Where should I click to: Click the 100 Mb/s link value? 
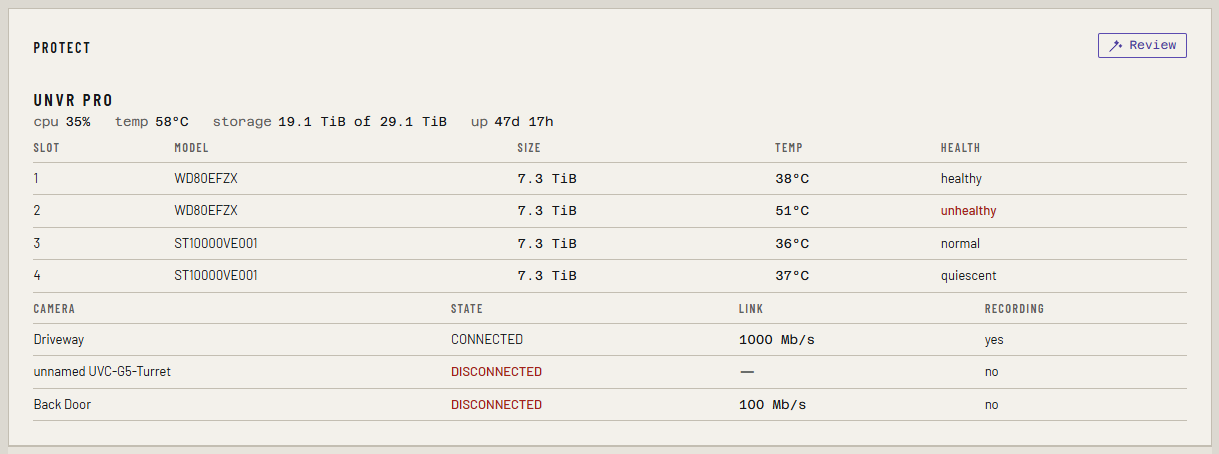click(773, 405)
